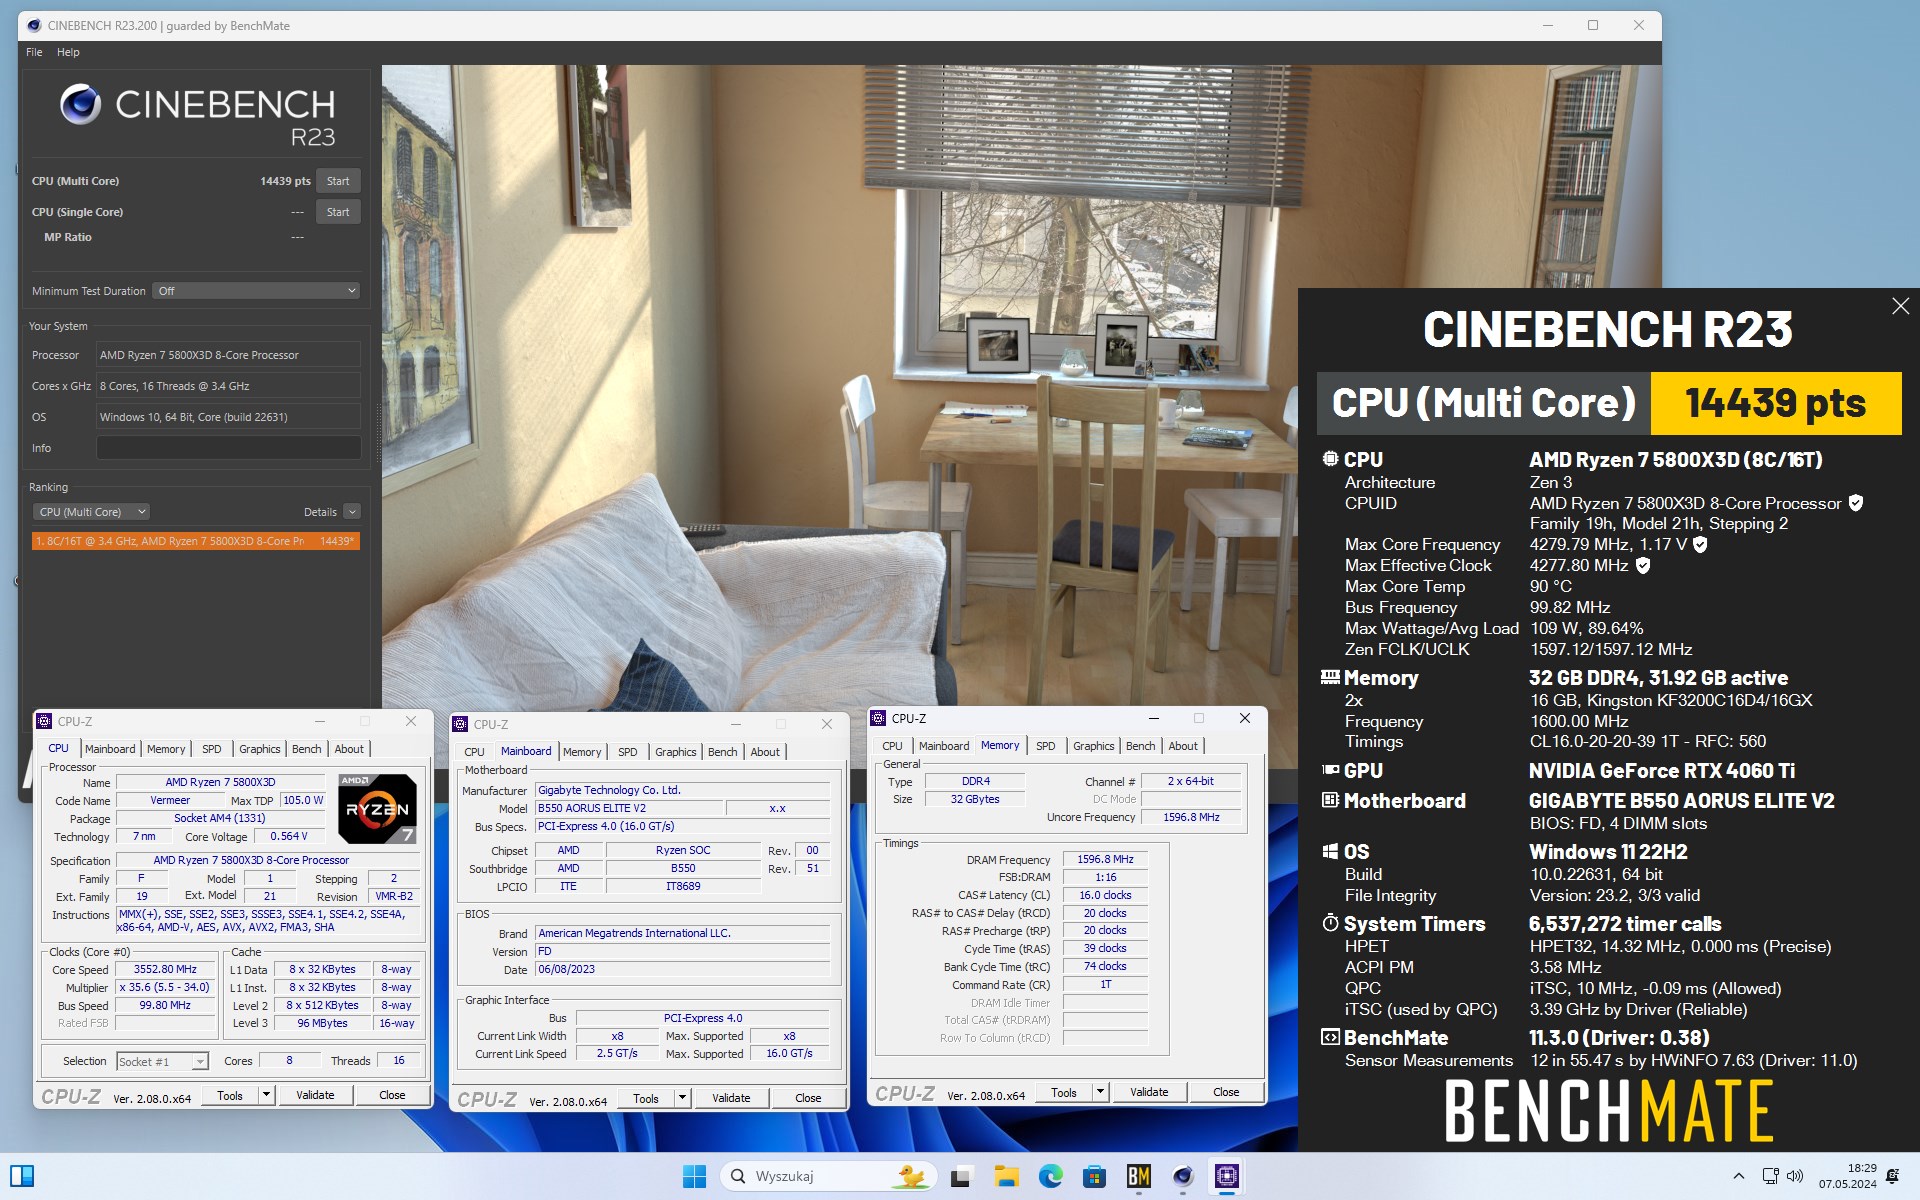Open Bench tab in left CPU-Z window

click(x=307, y=749)
